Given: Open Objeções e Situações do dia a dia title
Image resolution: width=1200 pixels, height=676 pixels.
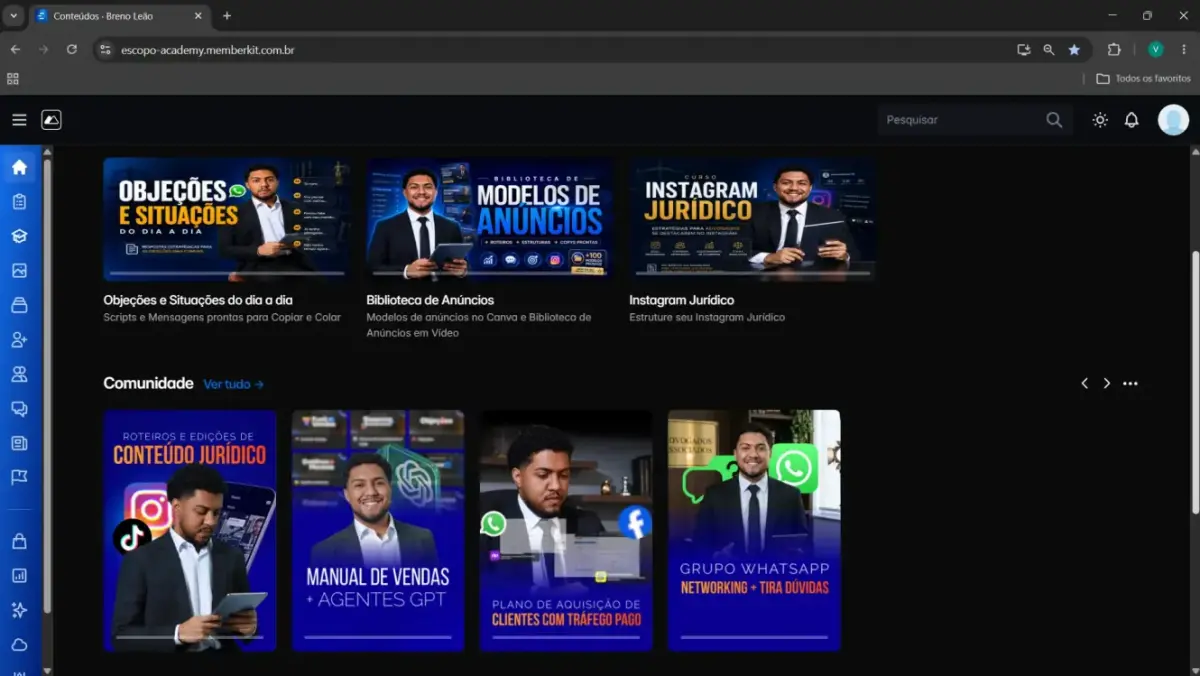Looking at the screenshot, I should 198,300.
